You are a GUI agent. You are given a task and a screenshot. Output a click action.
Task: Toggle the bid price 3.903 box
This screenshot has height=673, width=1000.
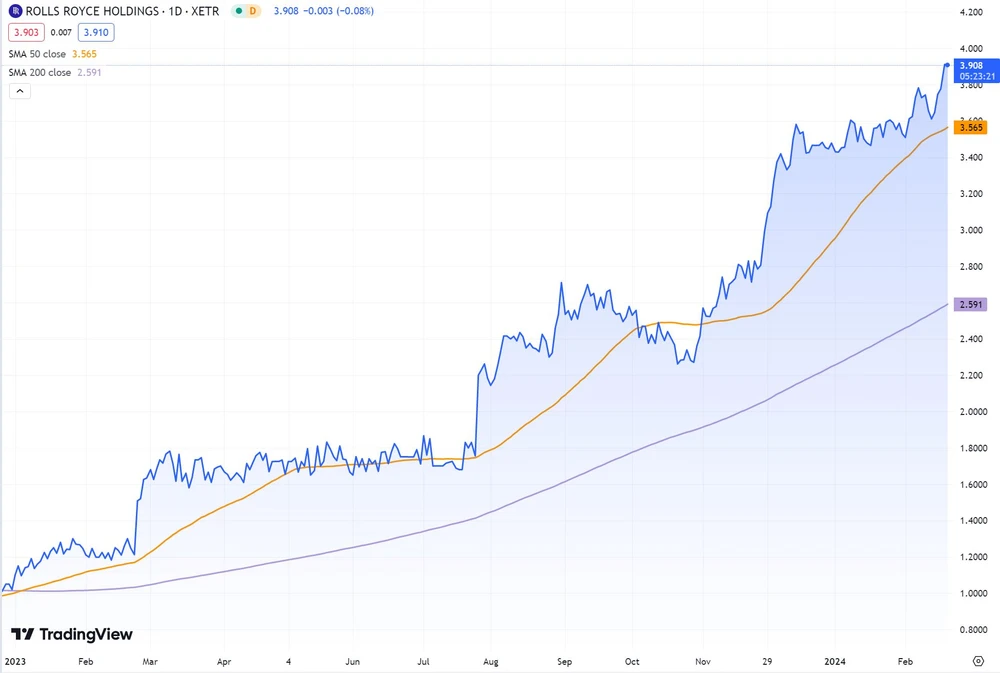click(26, 32)
